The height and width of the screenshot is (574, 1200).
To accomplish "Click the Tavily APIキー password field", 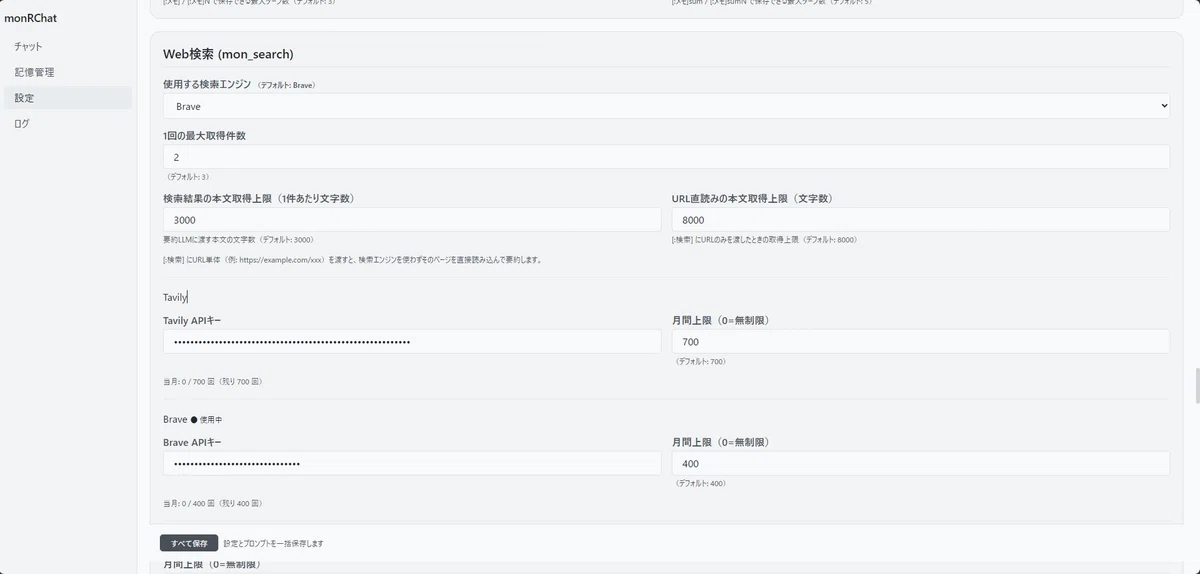I will 412,342.
